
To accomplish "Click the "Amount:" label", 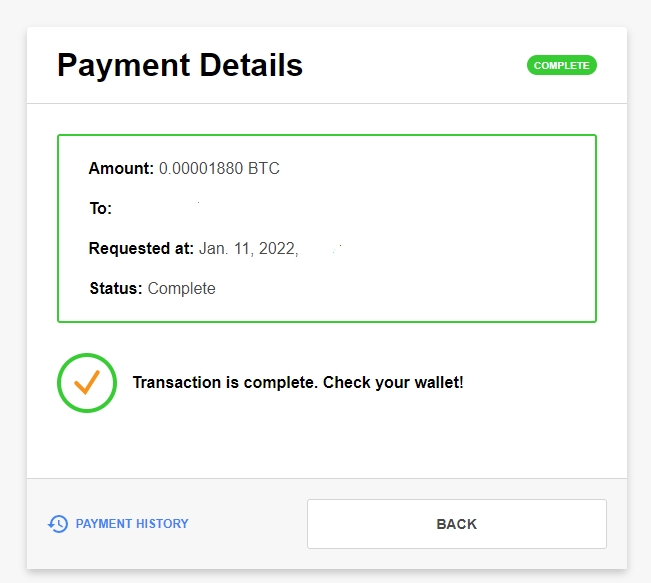I will 121,169.
